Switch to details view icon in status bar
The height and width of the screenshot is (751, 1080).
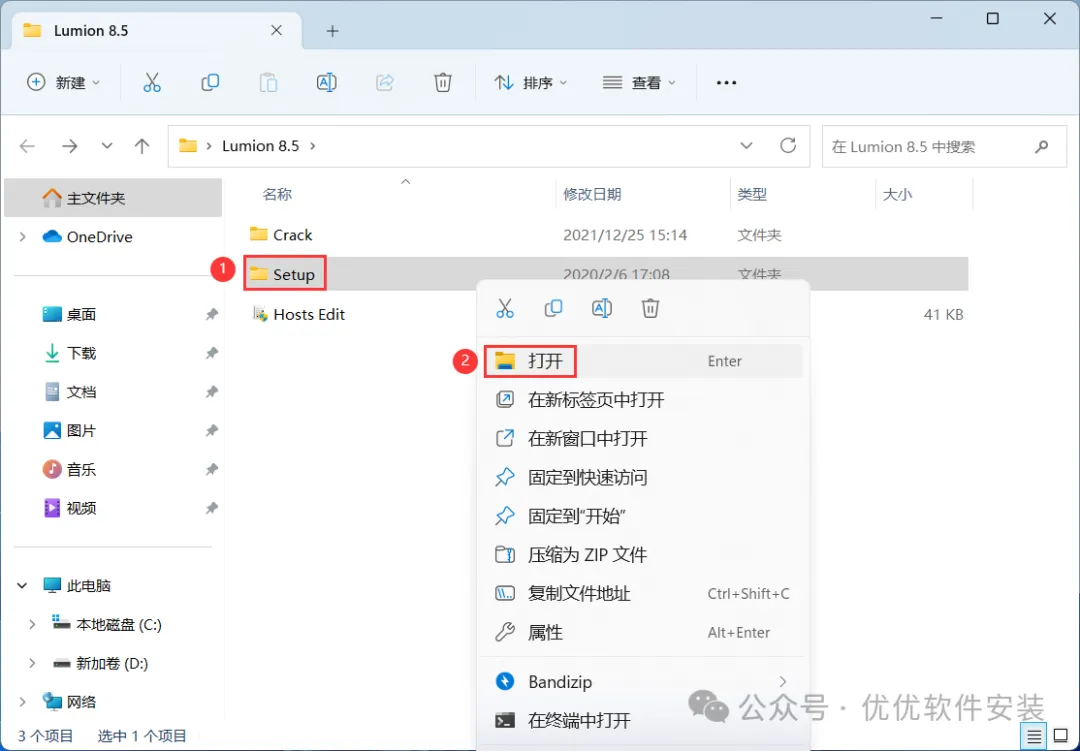pyautogui.click(x=1033, y=737)
